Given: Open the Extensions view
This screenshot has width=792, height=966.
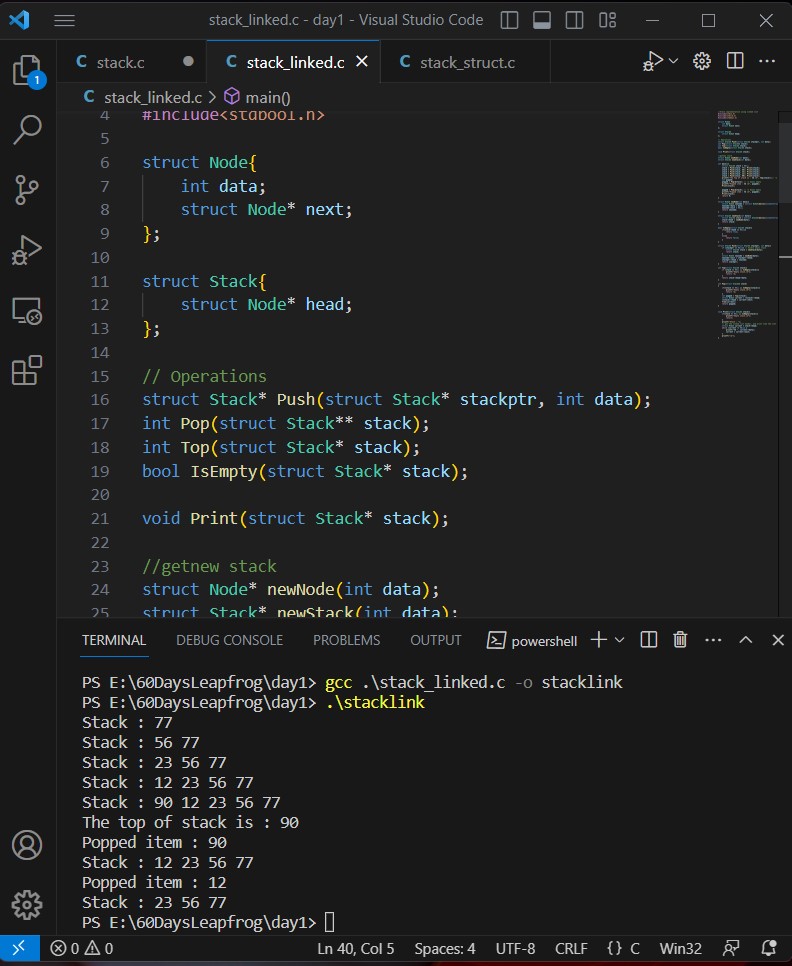Looking at the screenshot, I should [x=27, y=370].
